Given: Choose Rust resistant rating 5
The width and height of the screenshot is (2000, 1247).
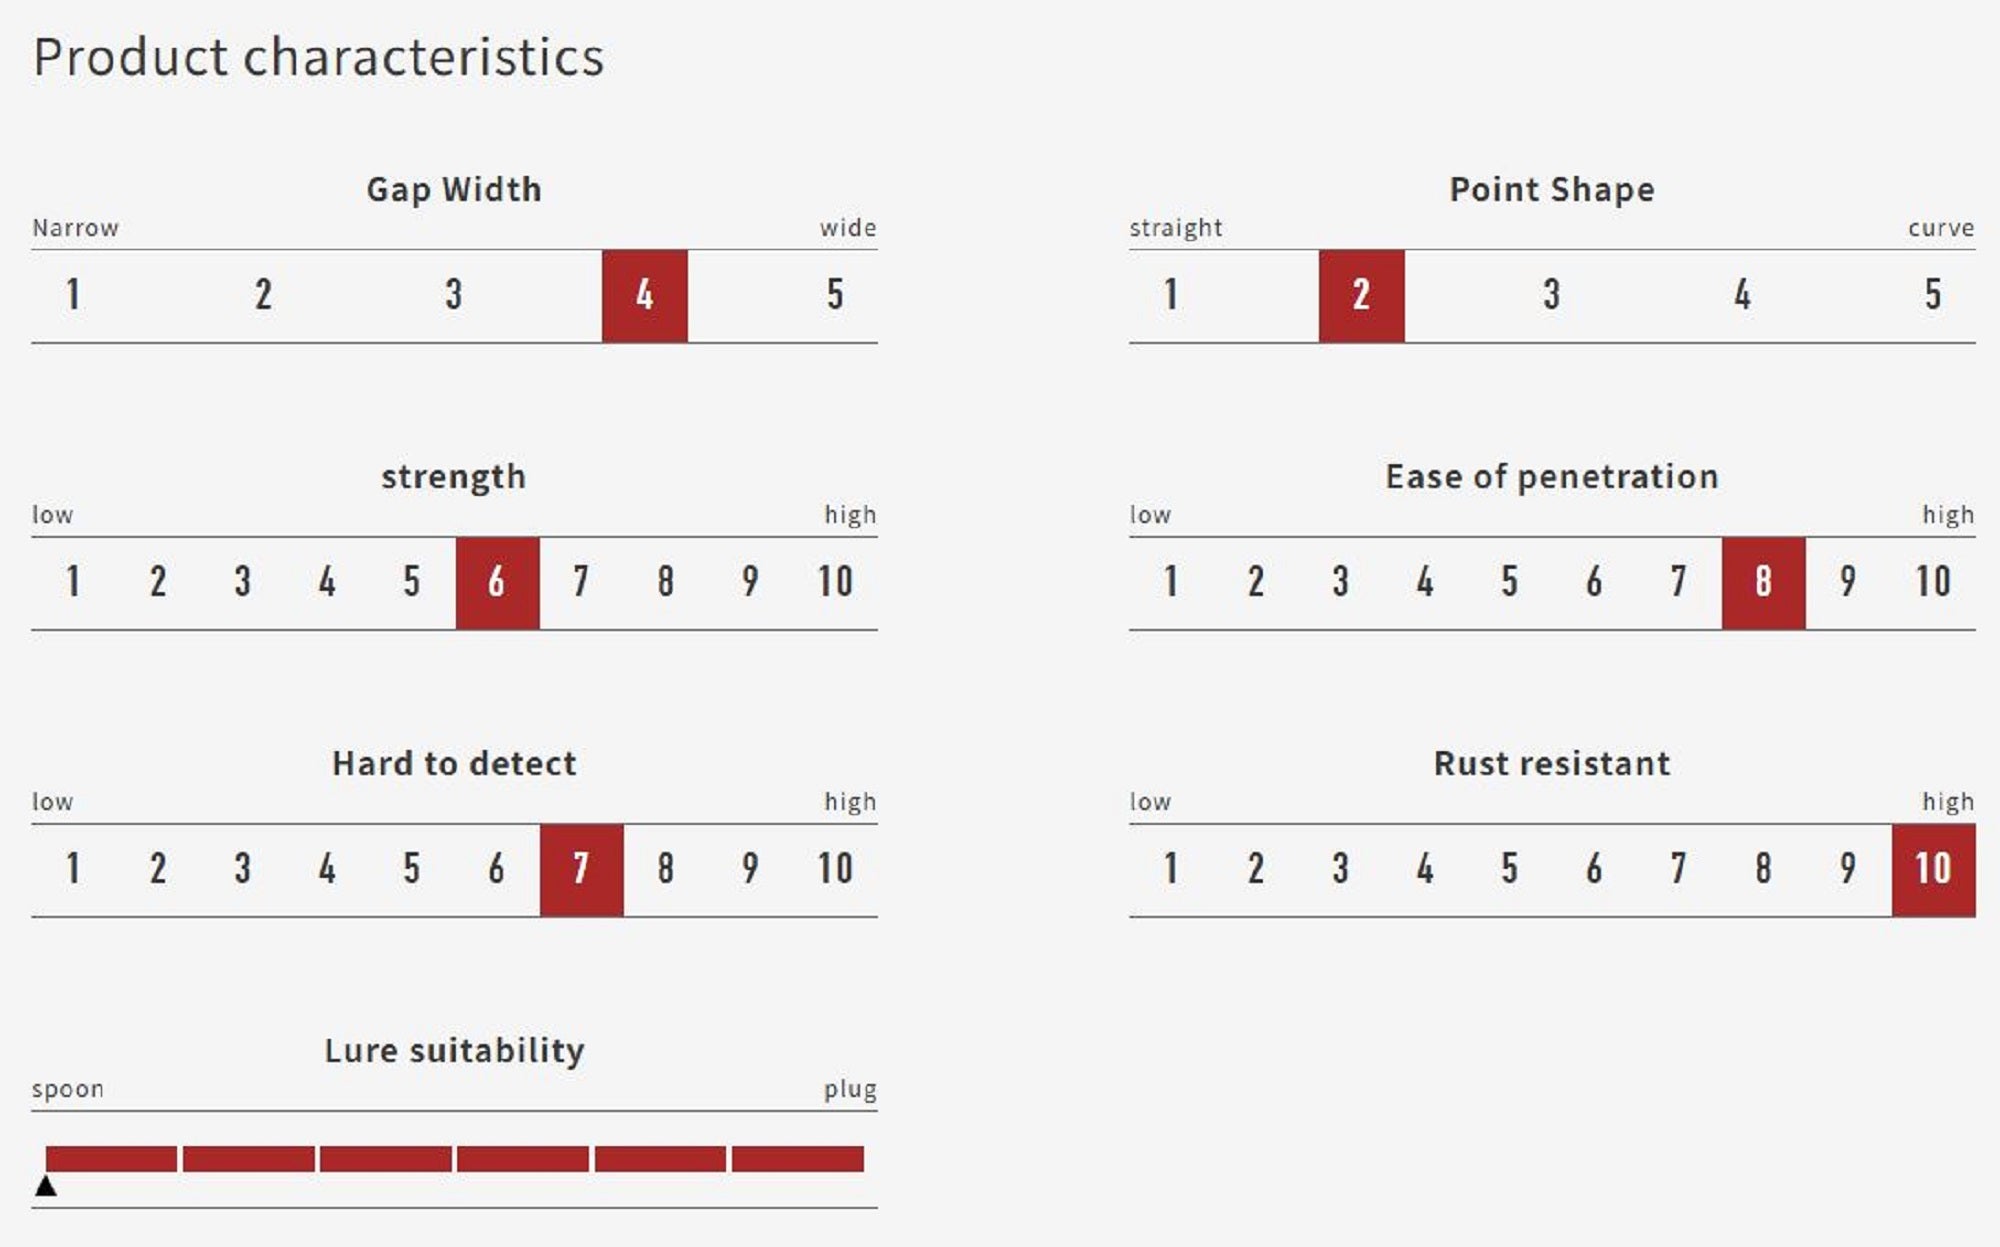Looking at the screenshot, I should click(x=1509, y=869).
